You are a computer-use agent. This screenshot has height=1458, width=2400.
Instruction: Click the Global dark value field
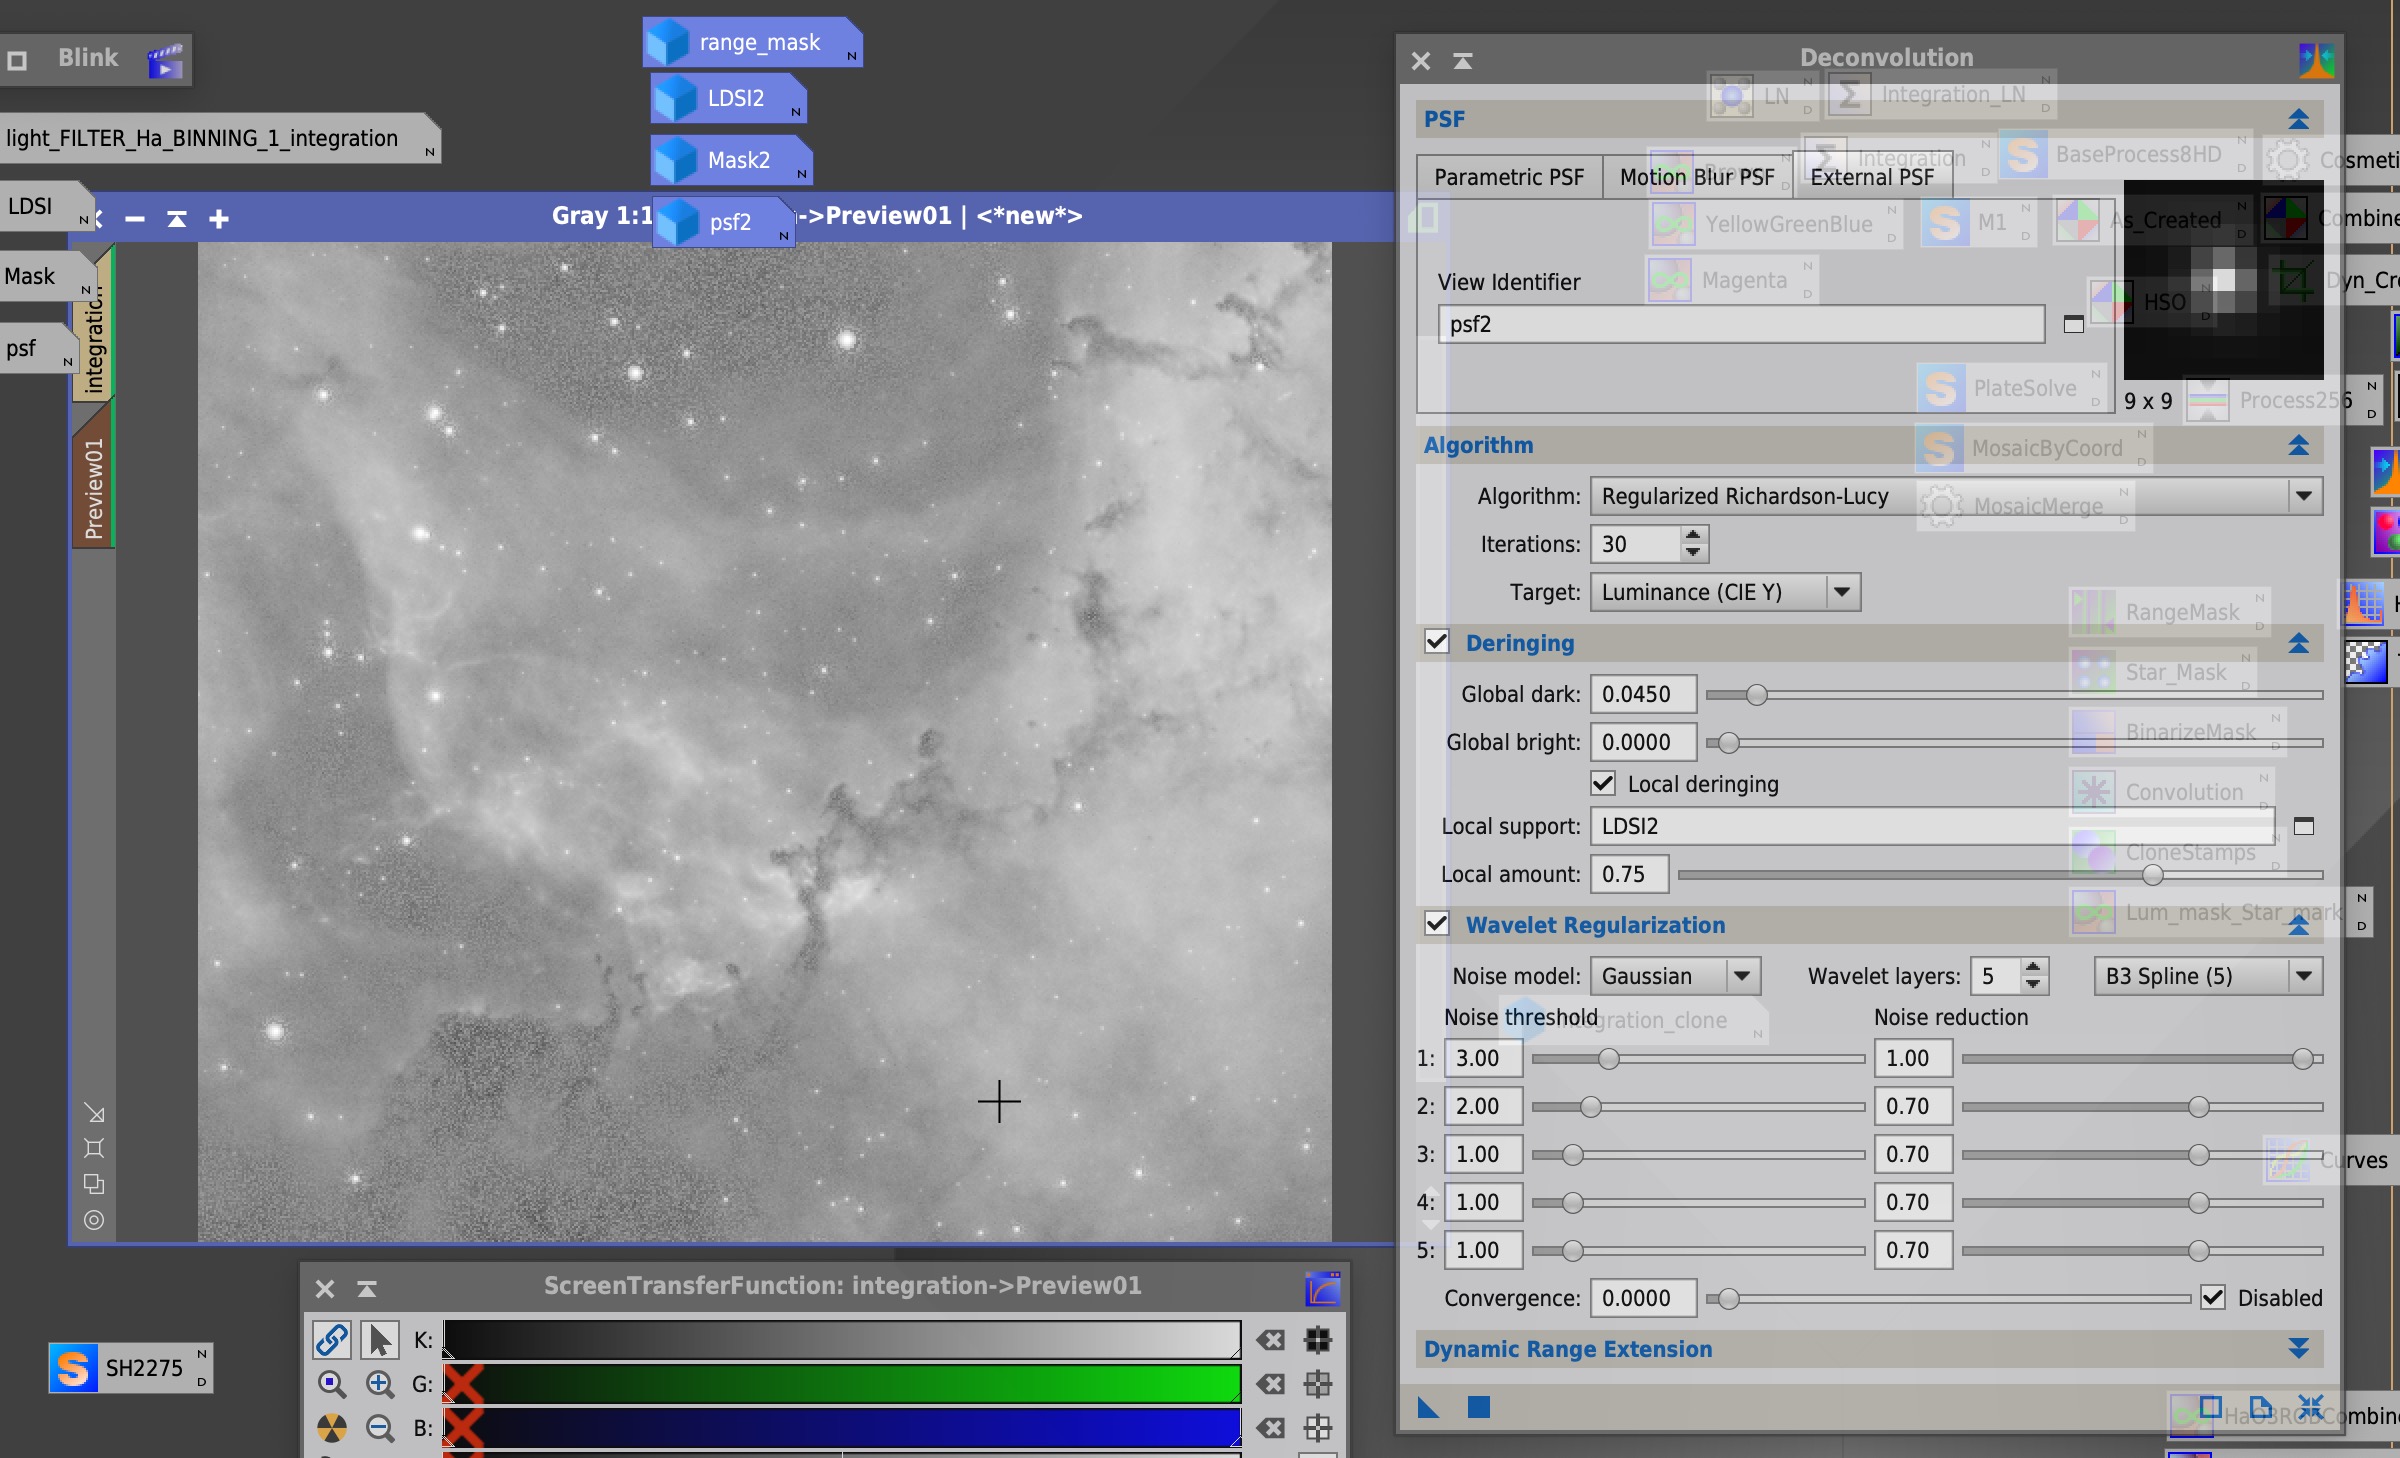tap(1643, 694)
